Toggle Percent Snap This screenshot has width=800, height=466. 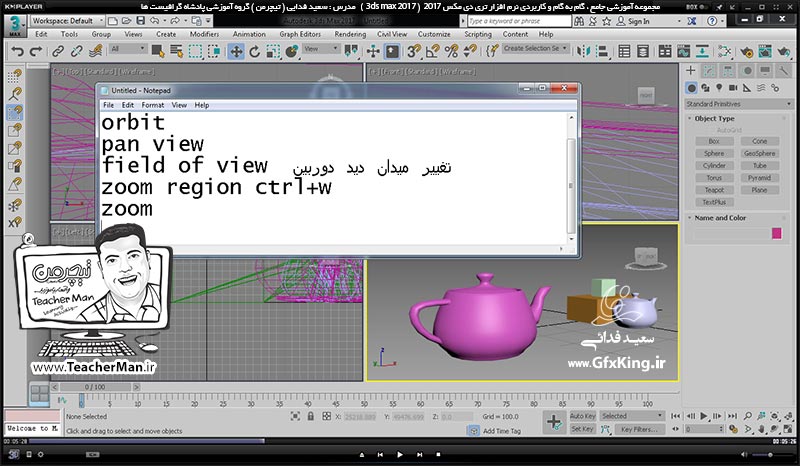coord(452,52)
